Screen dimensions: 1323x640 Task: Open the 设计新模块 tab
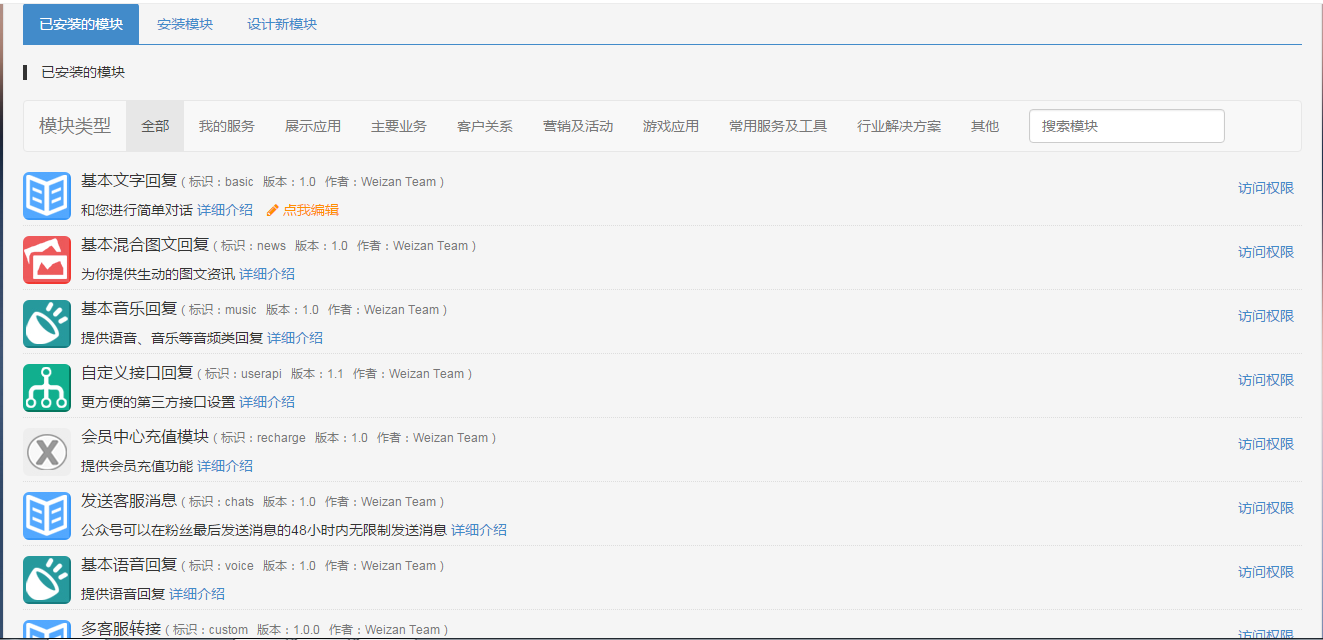pos(282,24)
